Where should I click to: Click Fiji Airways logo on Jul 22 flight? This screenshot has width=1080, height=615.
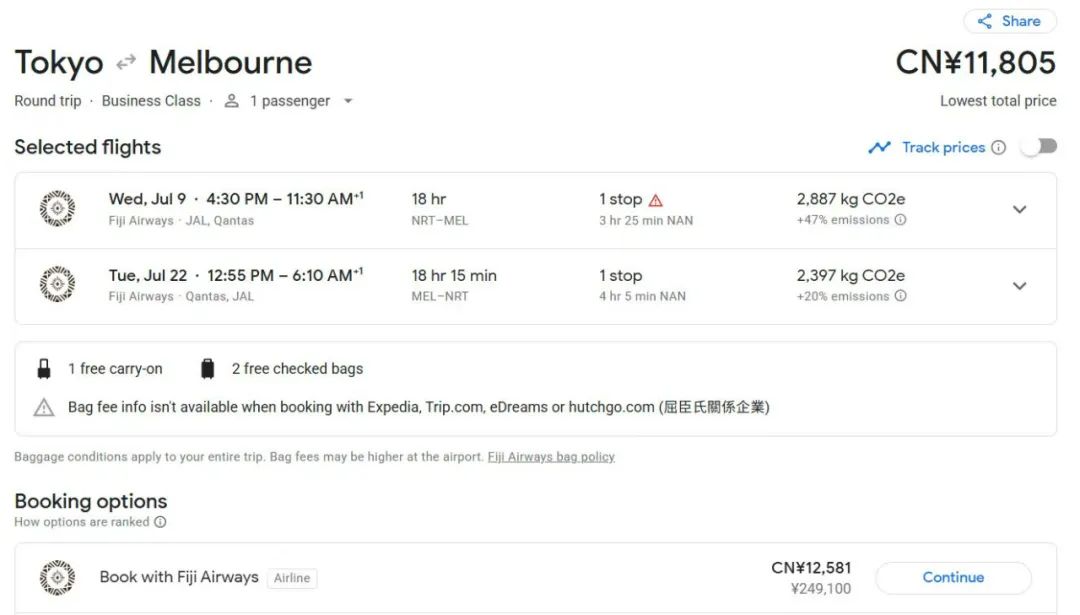click(x=58, y=284)
